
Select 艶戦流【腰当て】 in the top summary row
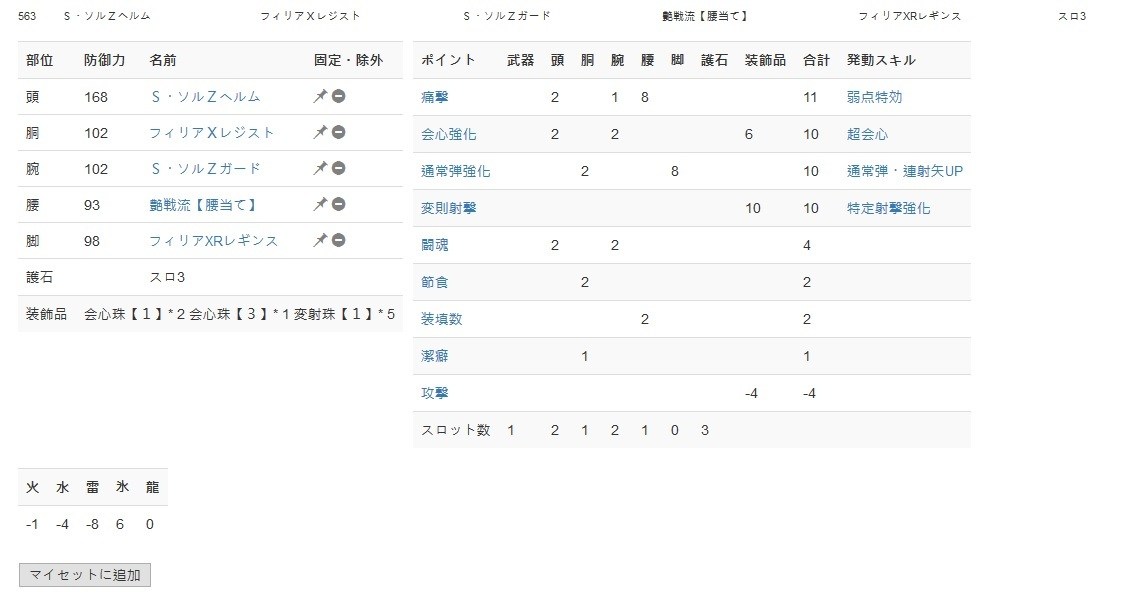click(x=705, y=16)
